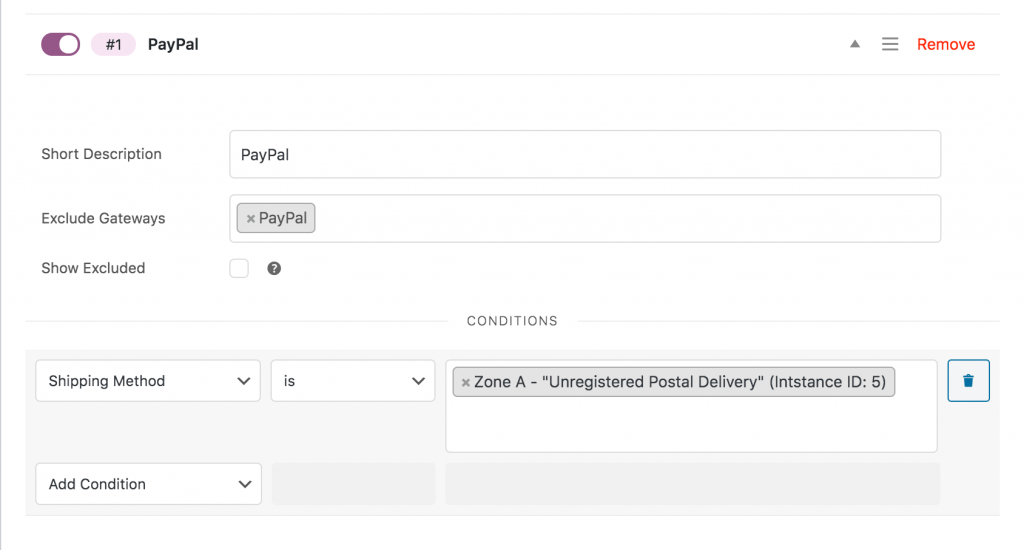Open the 'is' operator dropdown
Viewport: 1024px width, 550px height.
pos(353,381)
